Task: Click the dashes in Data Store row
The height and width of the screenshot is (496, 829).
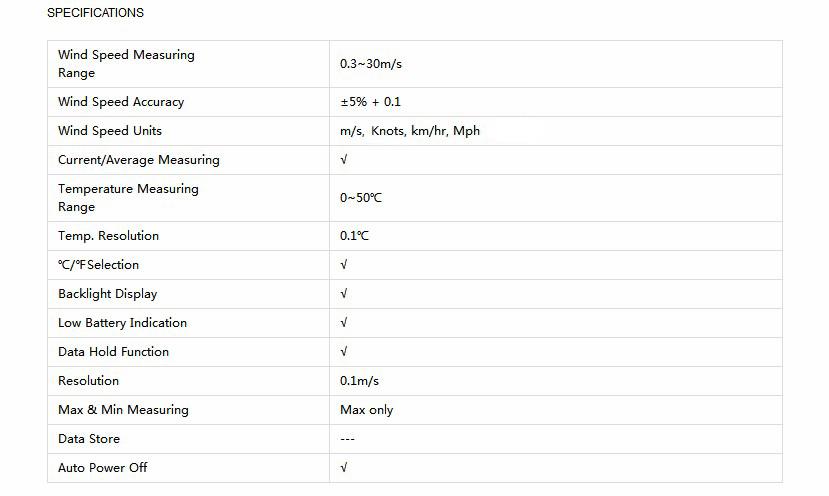Action: [347, 439]
